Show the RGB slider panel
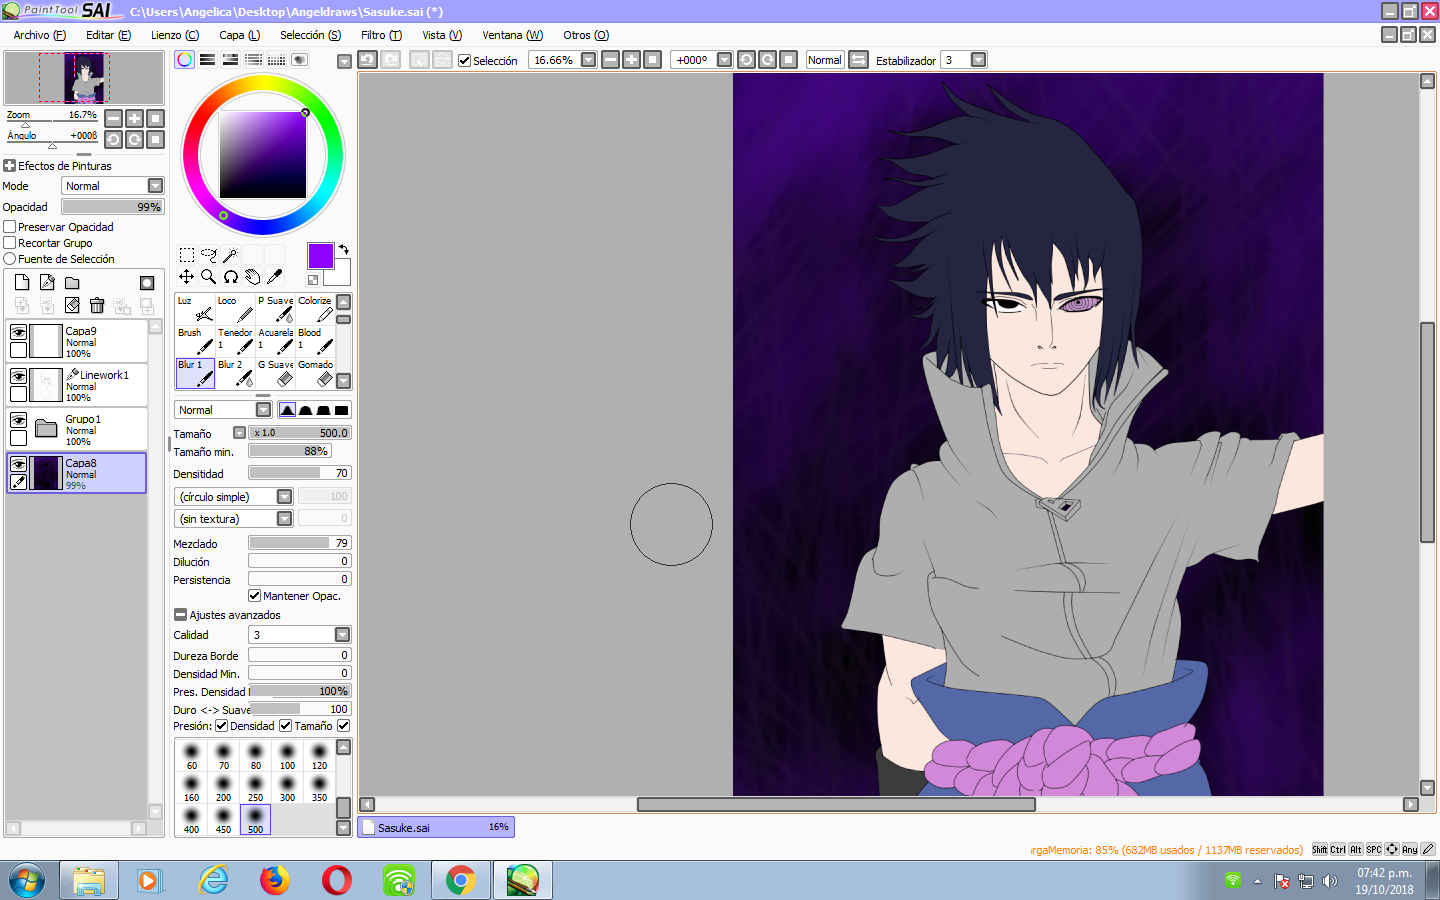1440x900 pixels. coord(207,60)
